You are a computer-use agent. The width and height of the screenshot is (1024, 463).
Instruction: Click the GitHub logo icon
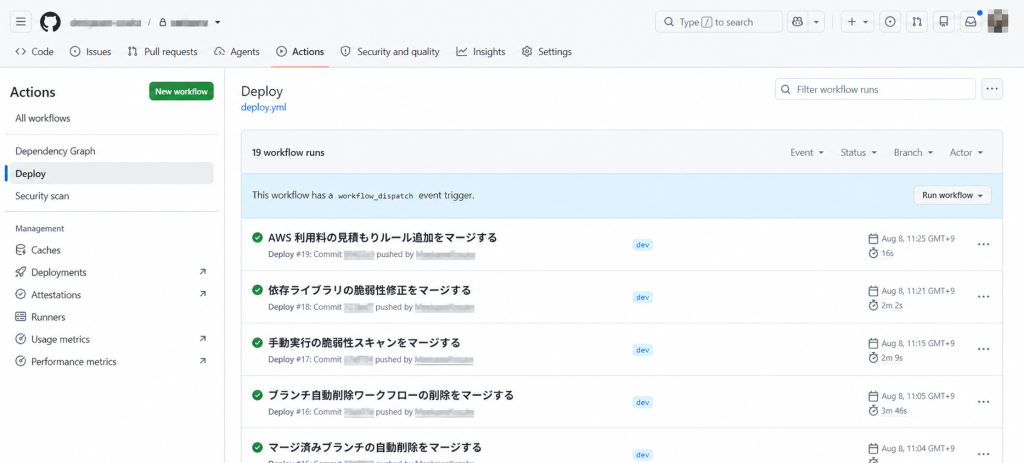point(50,22)
